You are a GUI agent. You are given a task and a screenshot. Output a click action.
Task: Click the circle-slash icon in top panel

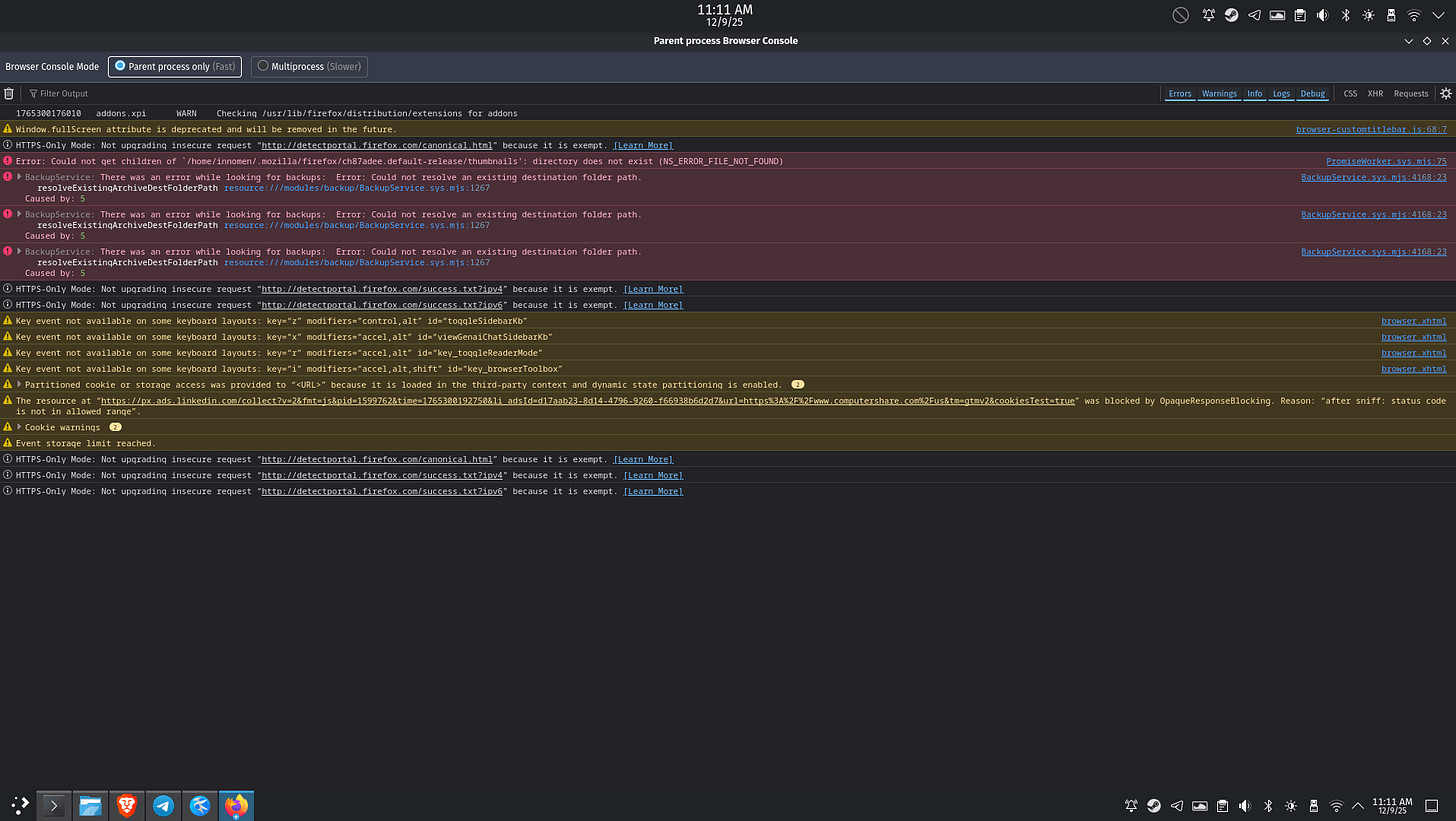coord(1181,15)
